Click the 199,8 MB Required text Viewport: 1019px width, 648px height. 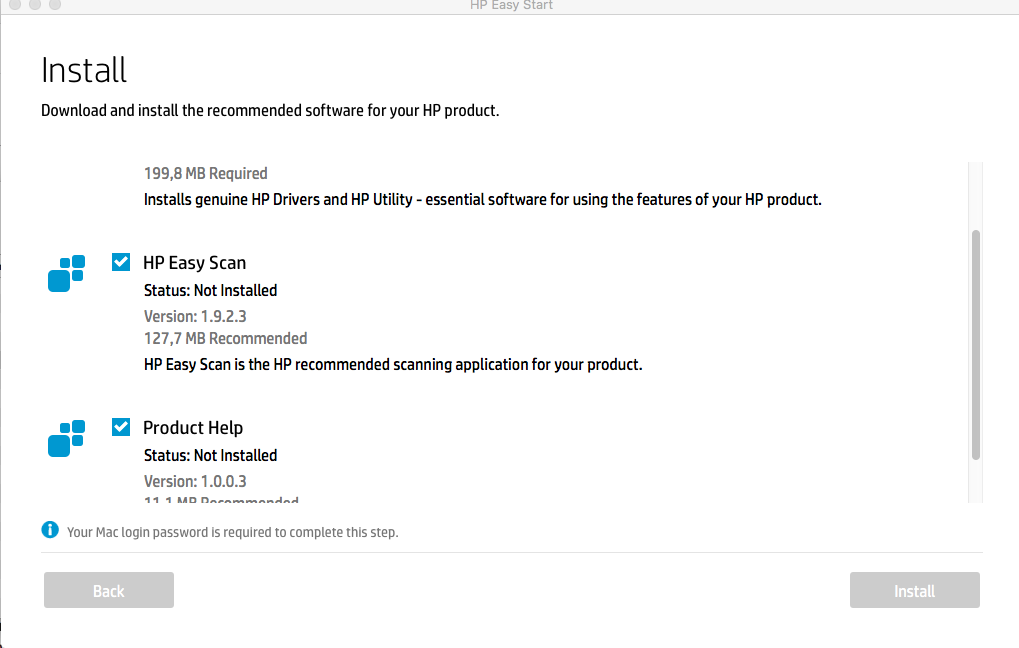coord(205,173)
